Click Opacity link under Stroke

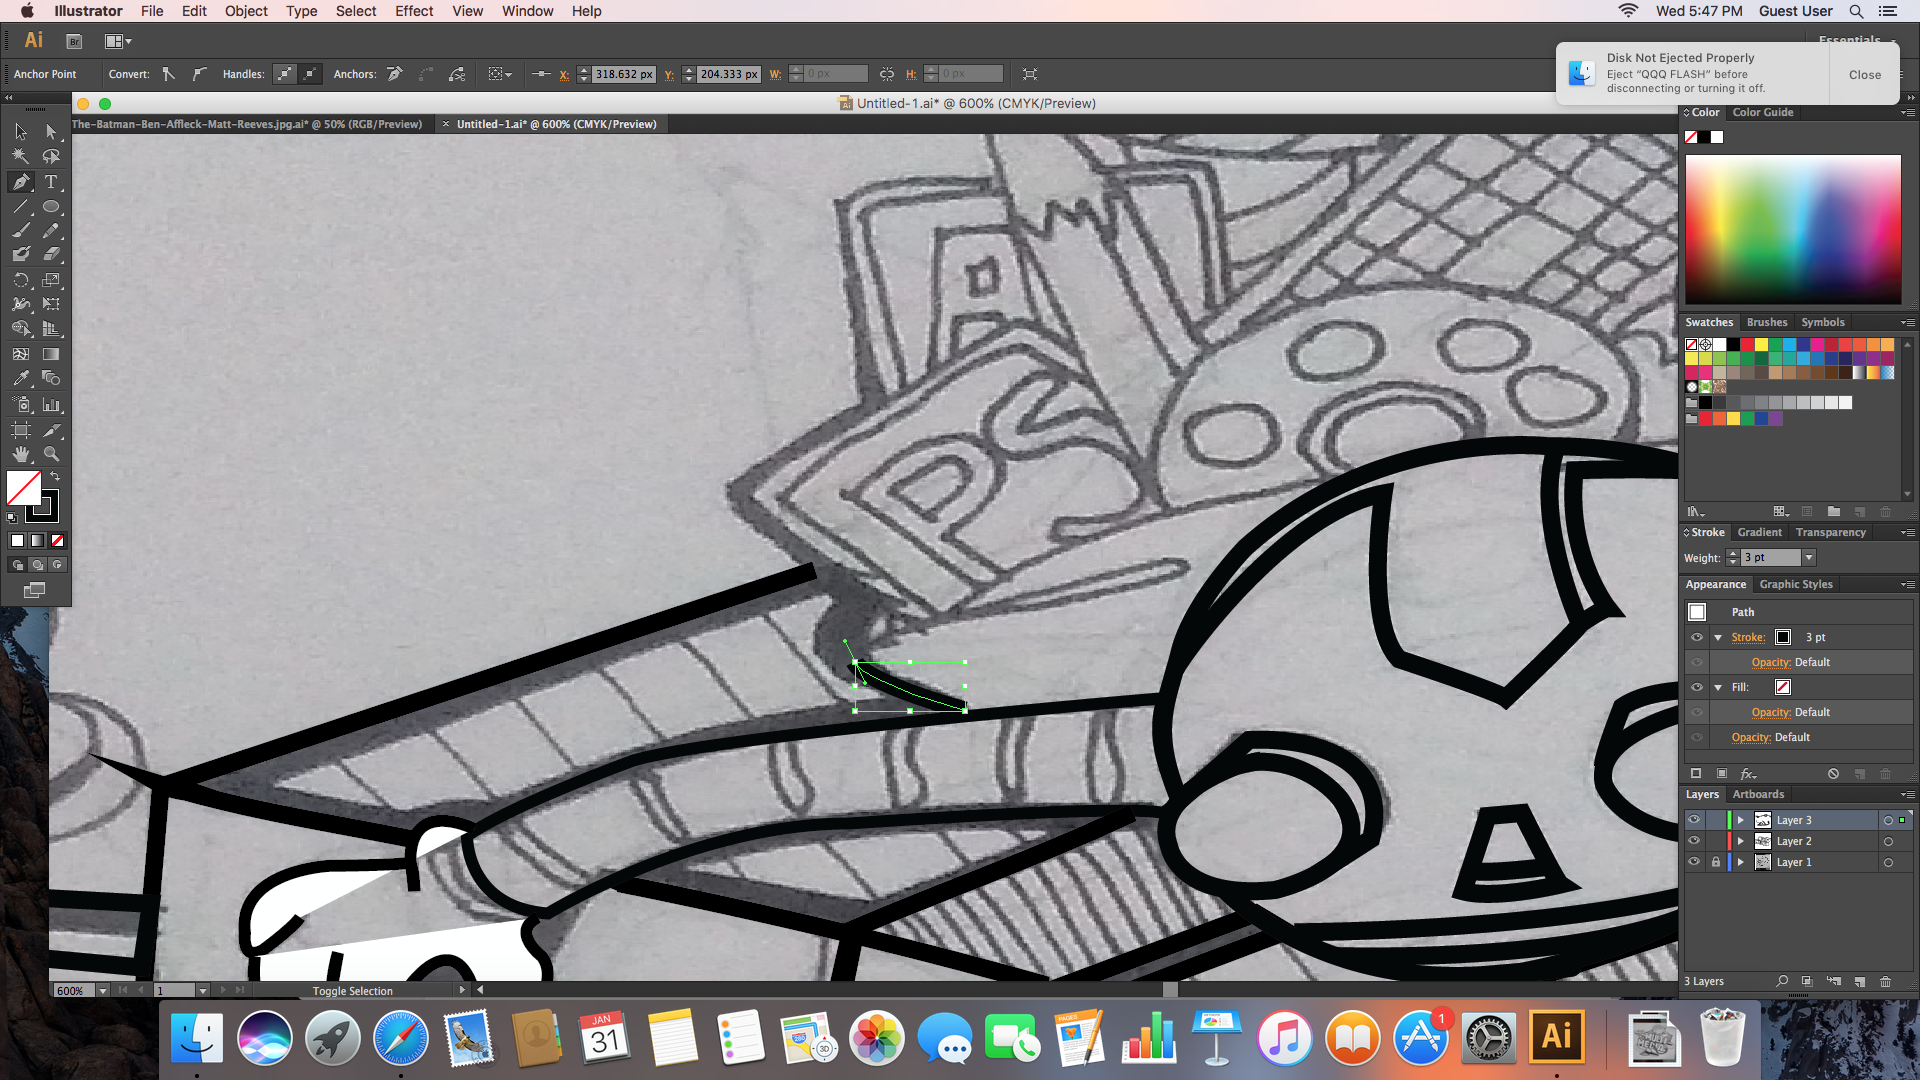click(1770, 662)
